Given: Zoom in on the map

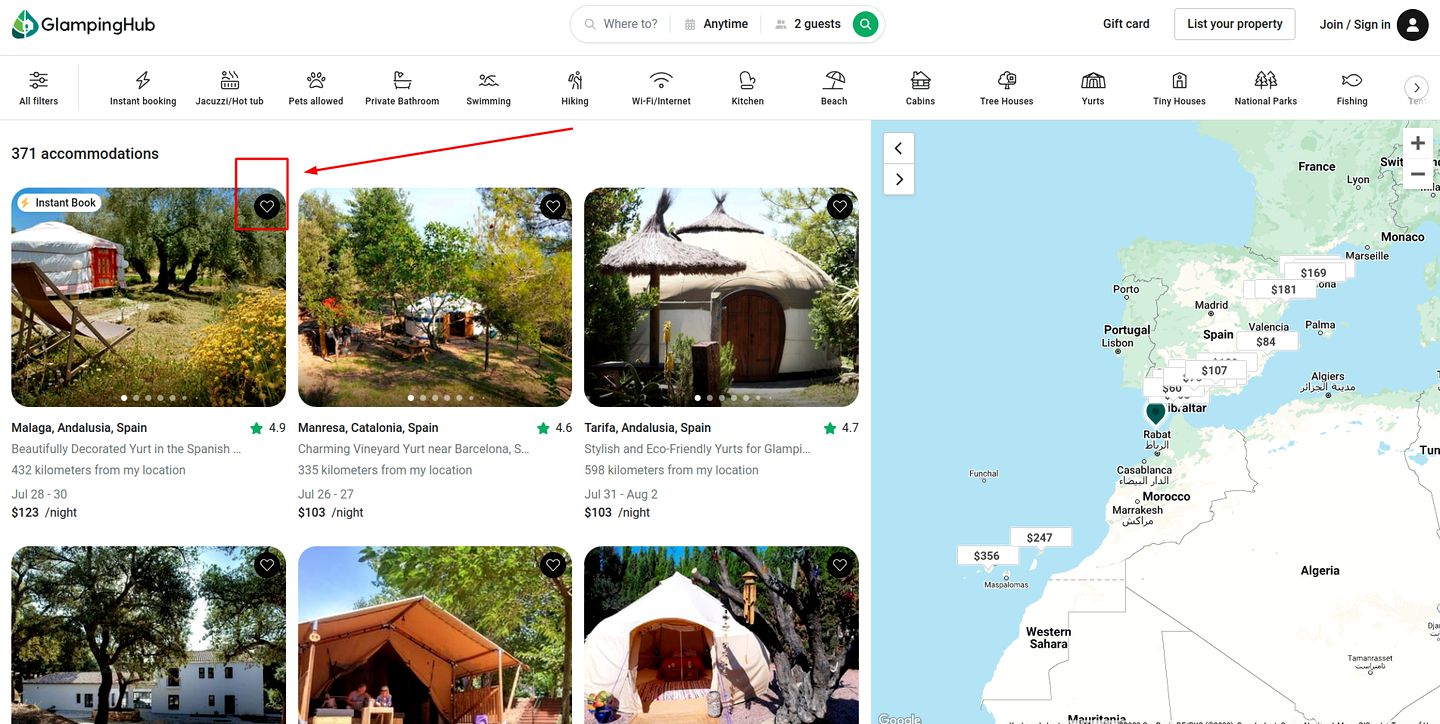Looking at the screenshot, I should (1418, 143).
